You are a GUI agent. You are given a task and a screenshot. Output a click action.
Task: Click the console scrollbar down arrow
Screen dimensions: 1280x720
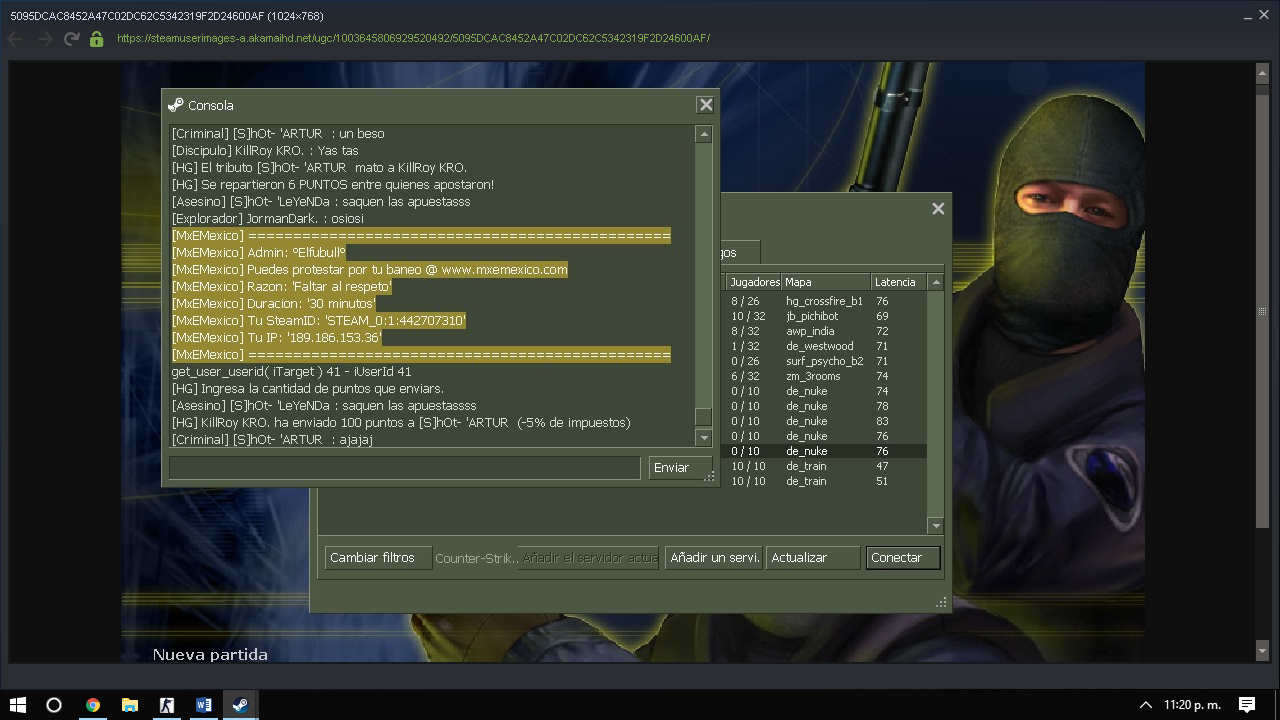(x=704, y=438)
